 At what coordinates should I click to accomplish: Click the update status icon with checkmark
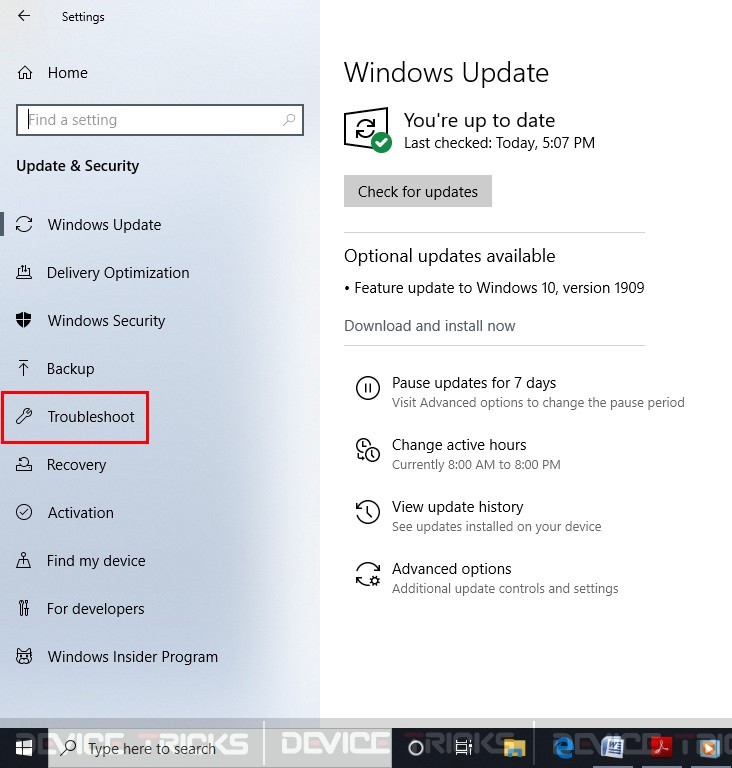367,130
